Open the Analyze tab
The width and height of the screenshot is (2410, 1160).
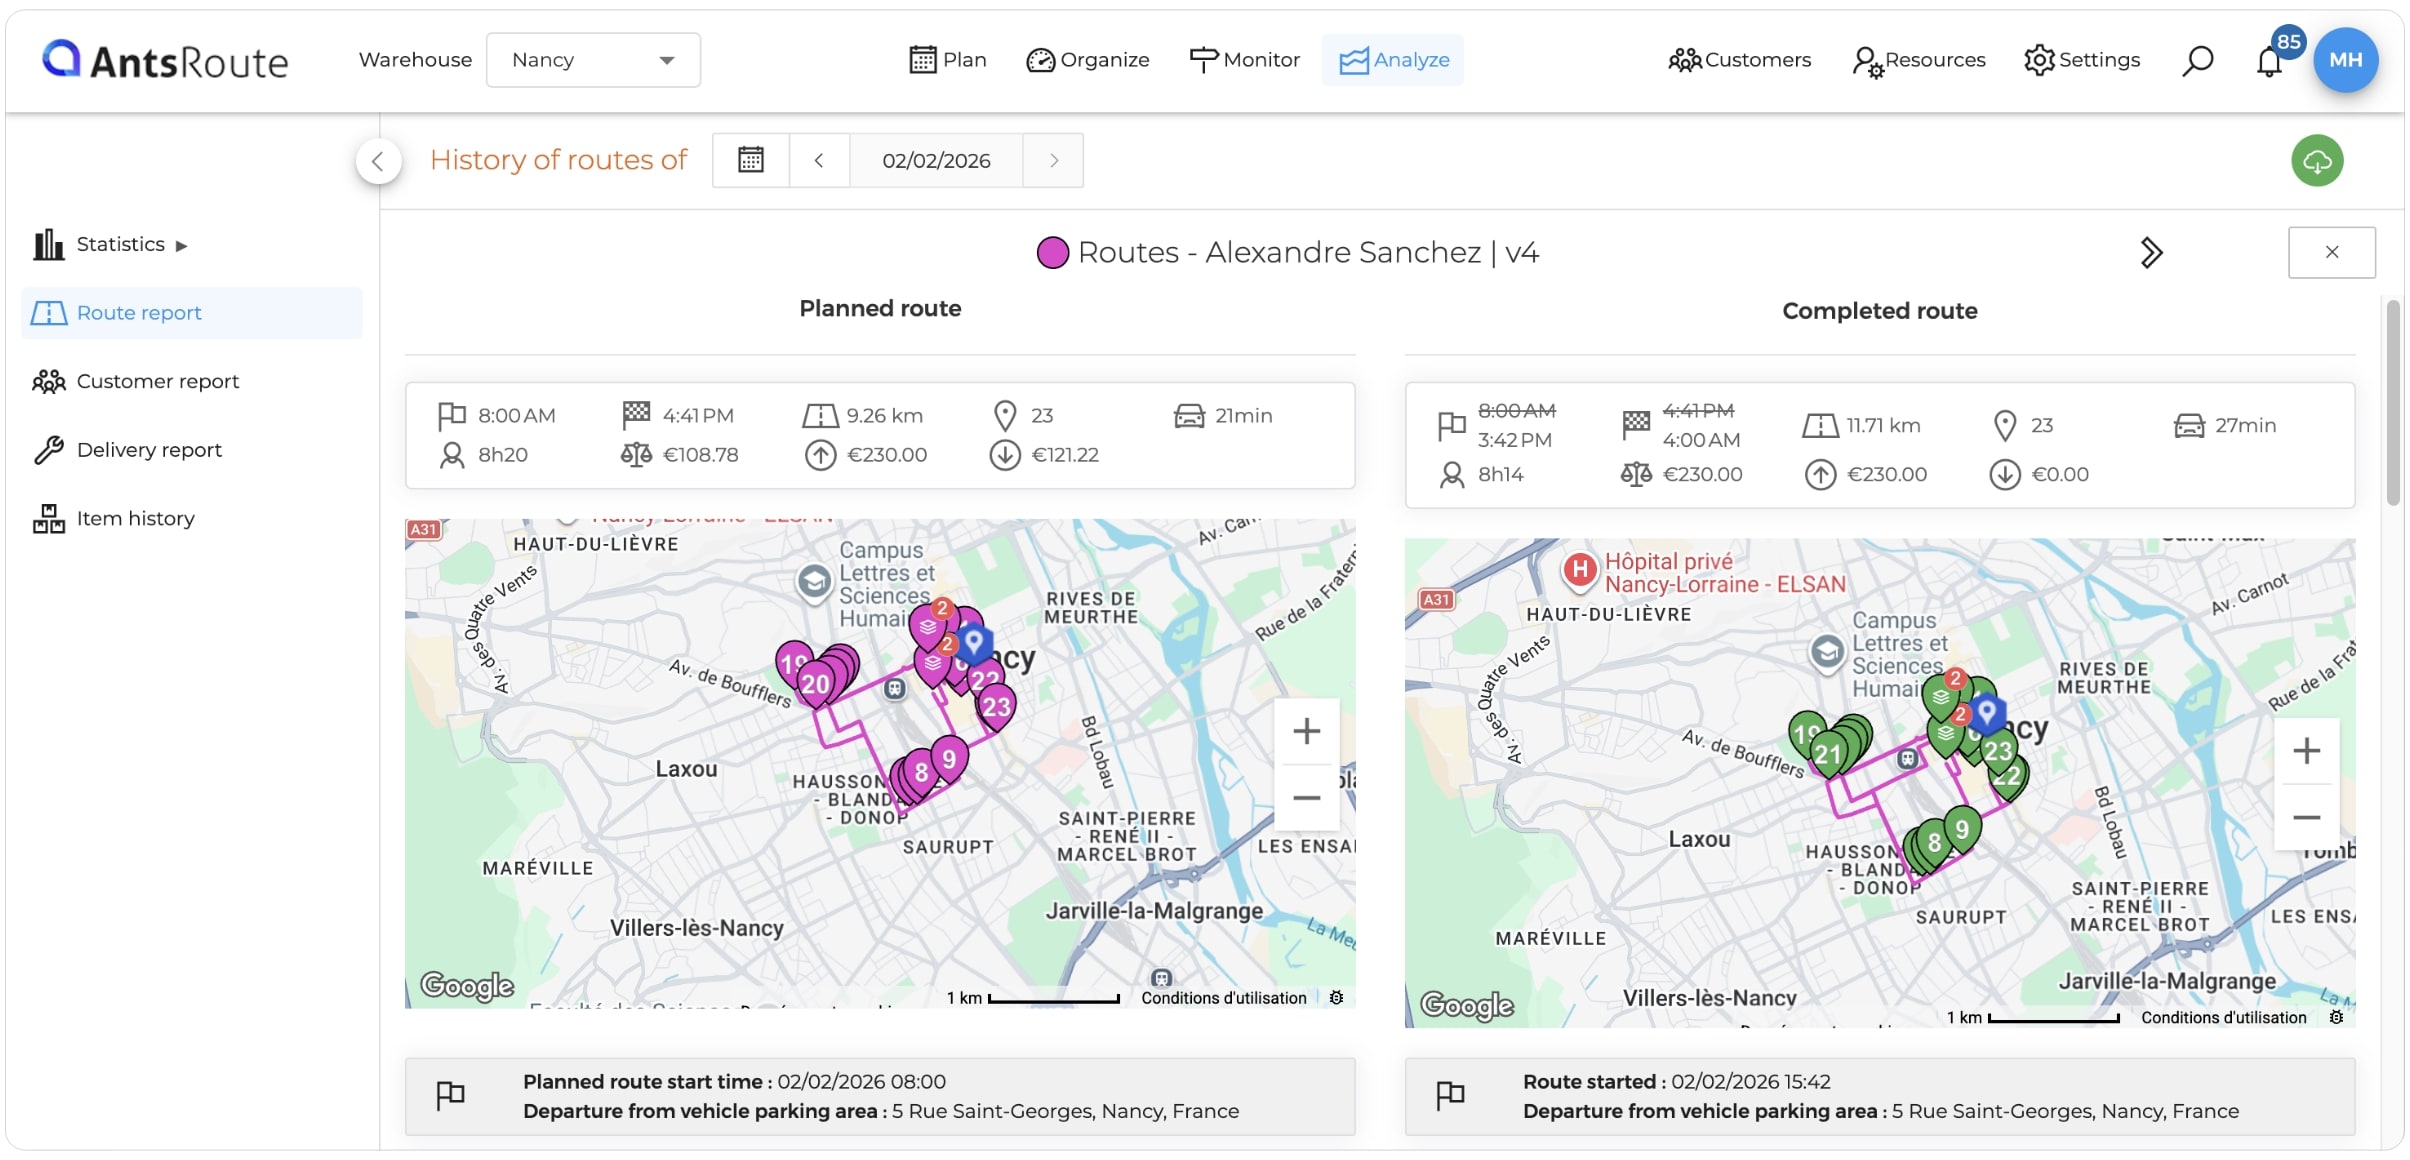click(1393, 60)
